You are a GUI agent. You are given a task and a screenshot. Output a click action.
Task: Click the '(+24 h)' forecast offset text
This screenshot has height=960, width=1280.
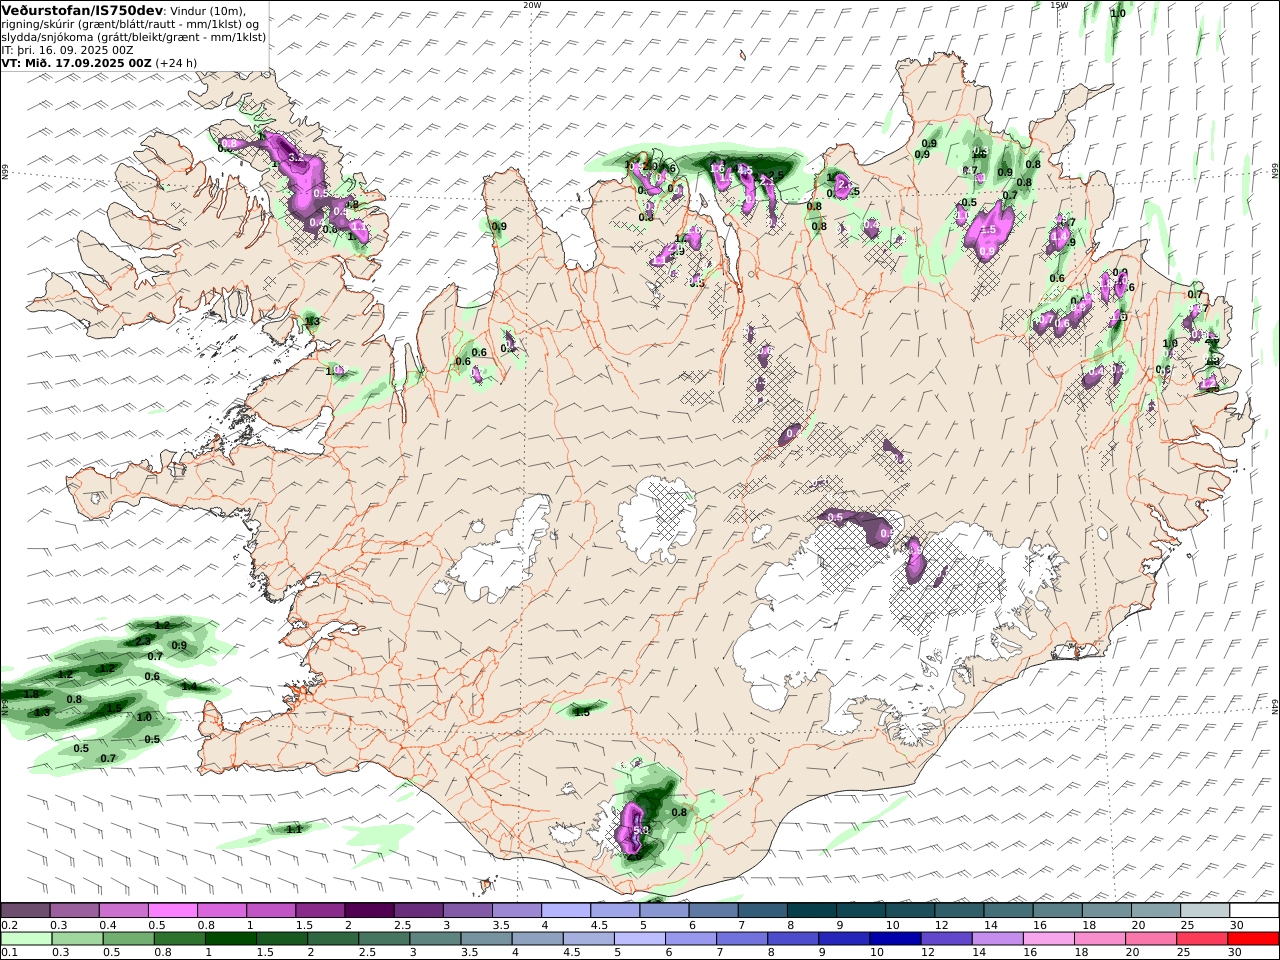(176, 62)
